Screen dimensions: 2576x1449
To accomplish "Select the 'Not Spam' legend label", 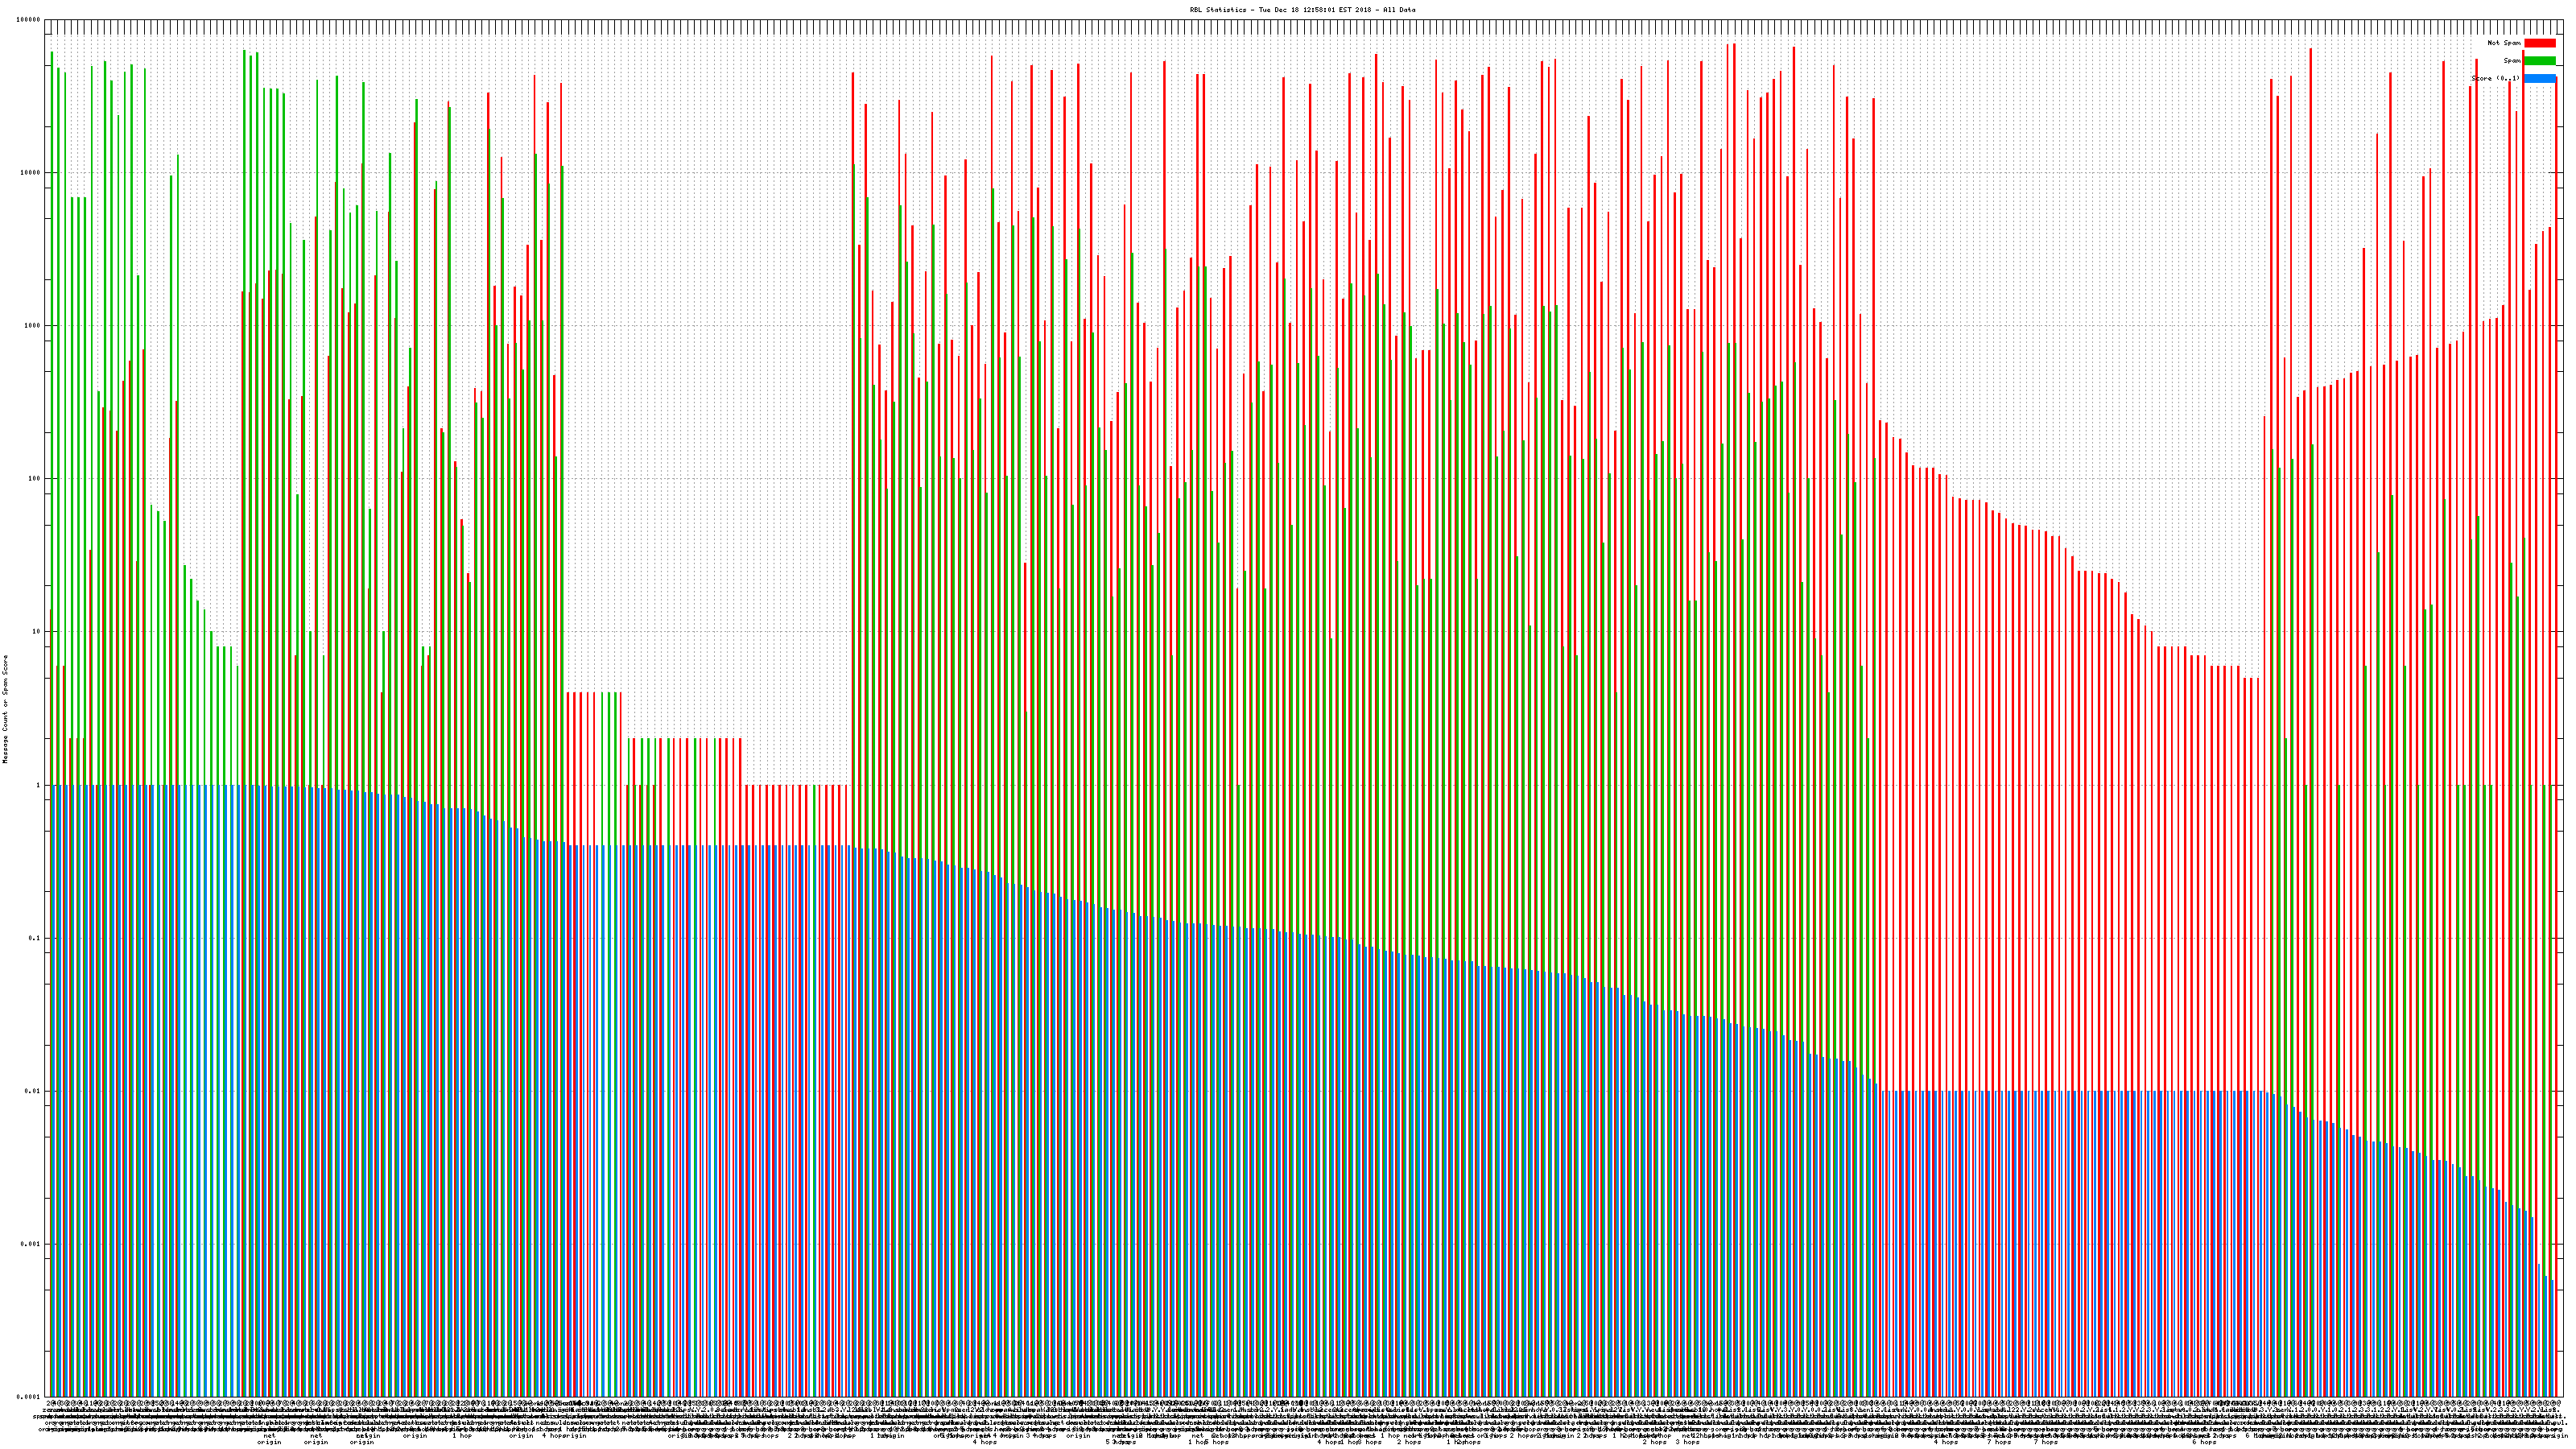I will pyautogui.click(x=2504, y=43).
